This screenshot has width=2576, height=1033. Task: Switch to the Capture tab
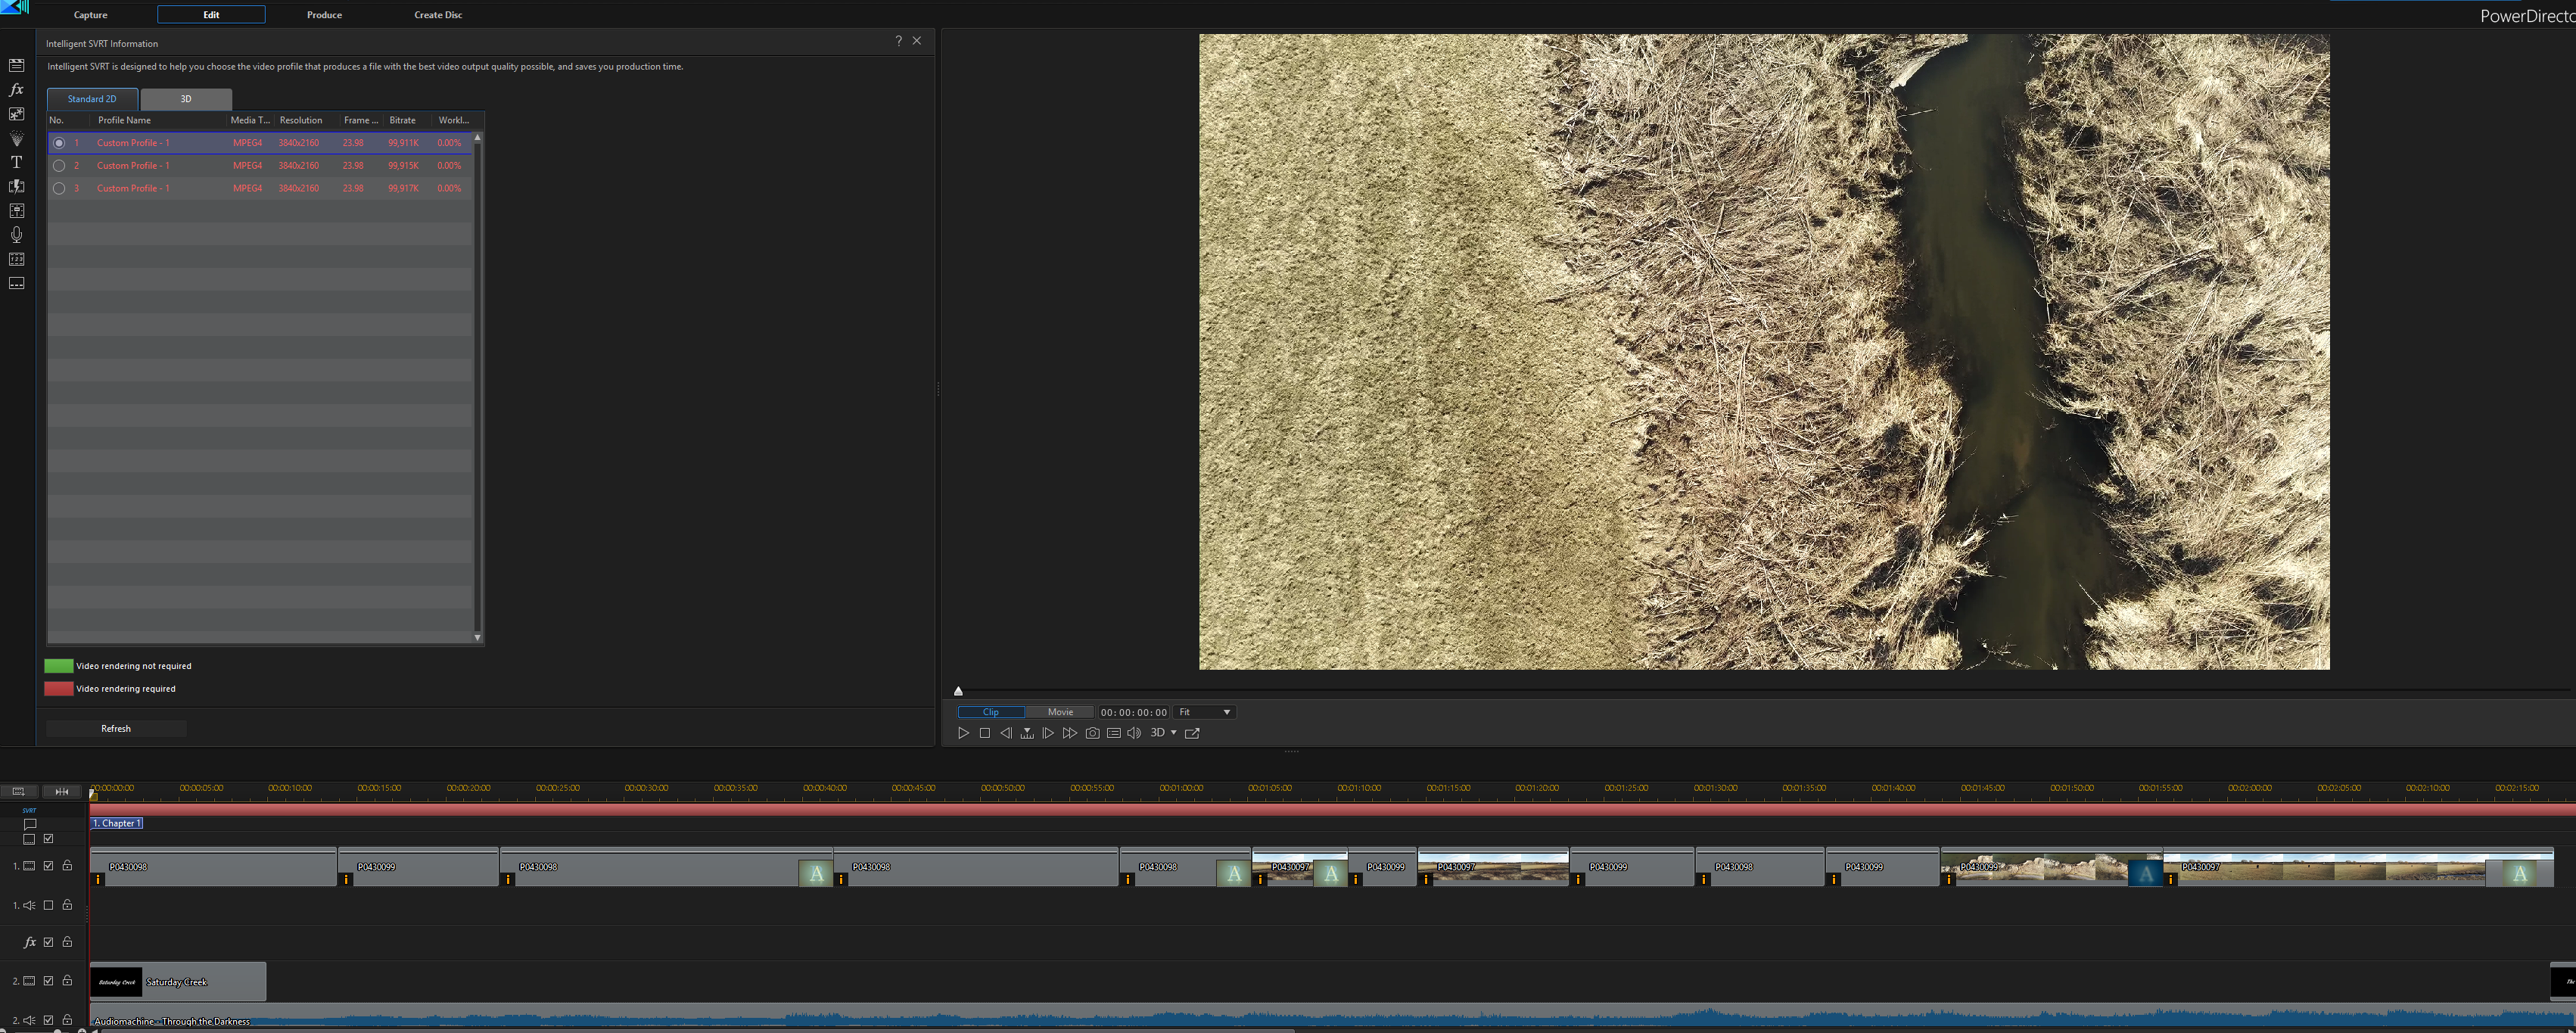(90, 15)
